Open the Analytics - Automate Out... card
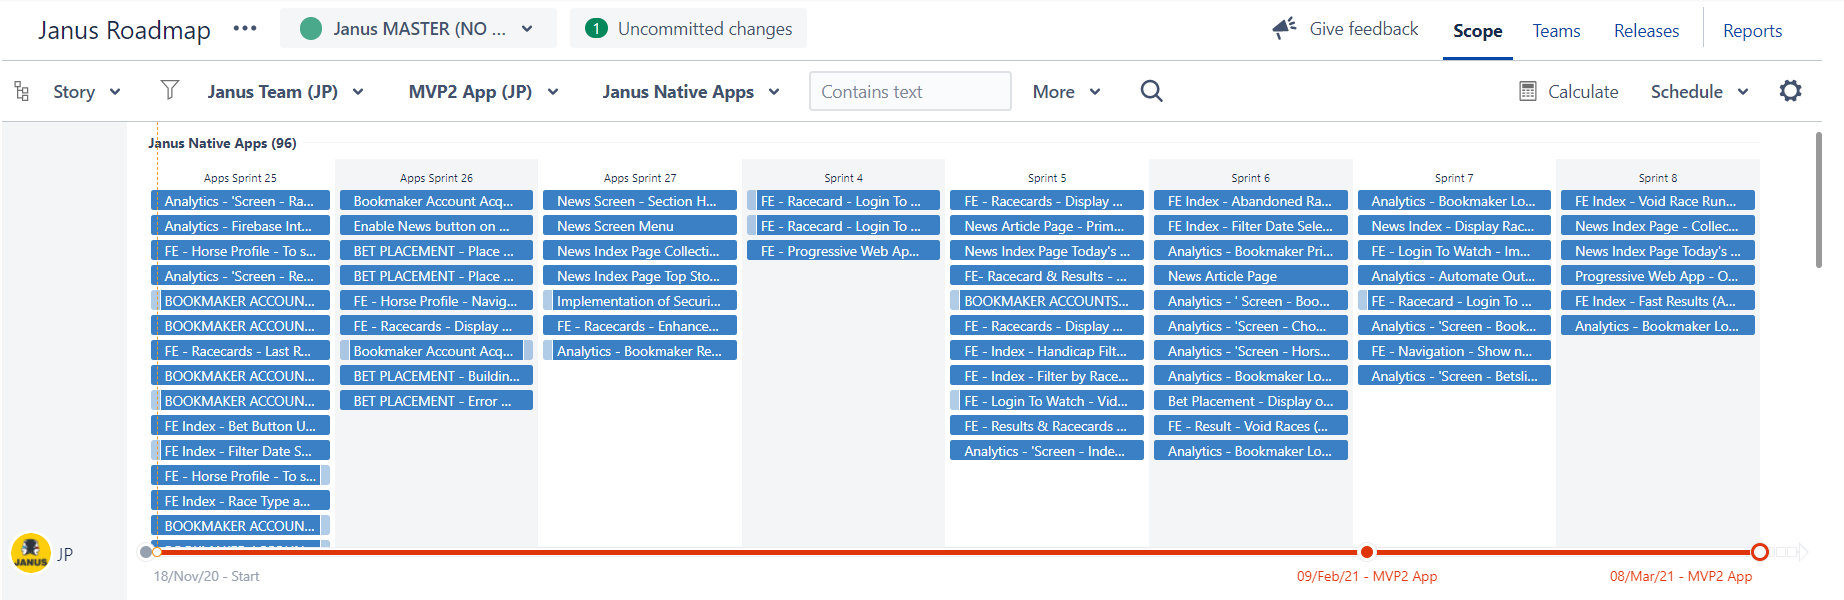Screen dimensions: 1844x600 (x=1454, y=276)
